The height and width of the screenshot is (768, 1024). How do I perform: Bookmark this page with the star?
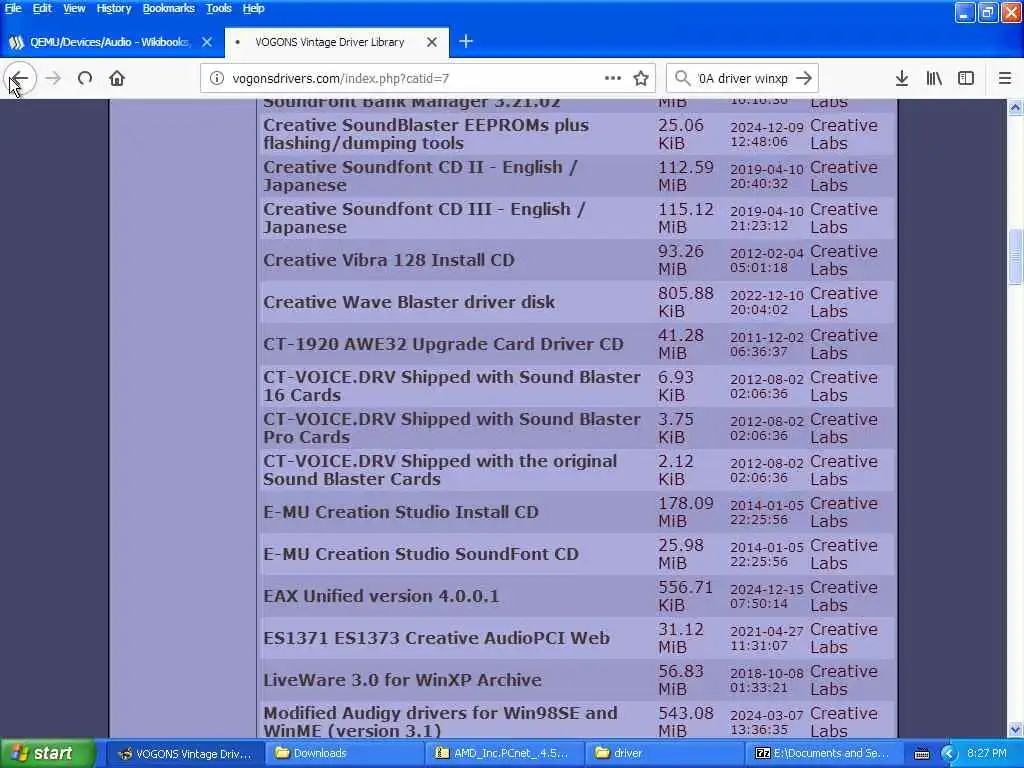[641, 78]
